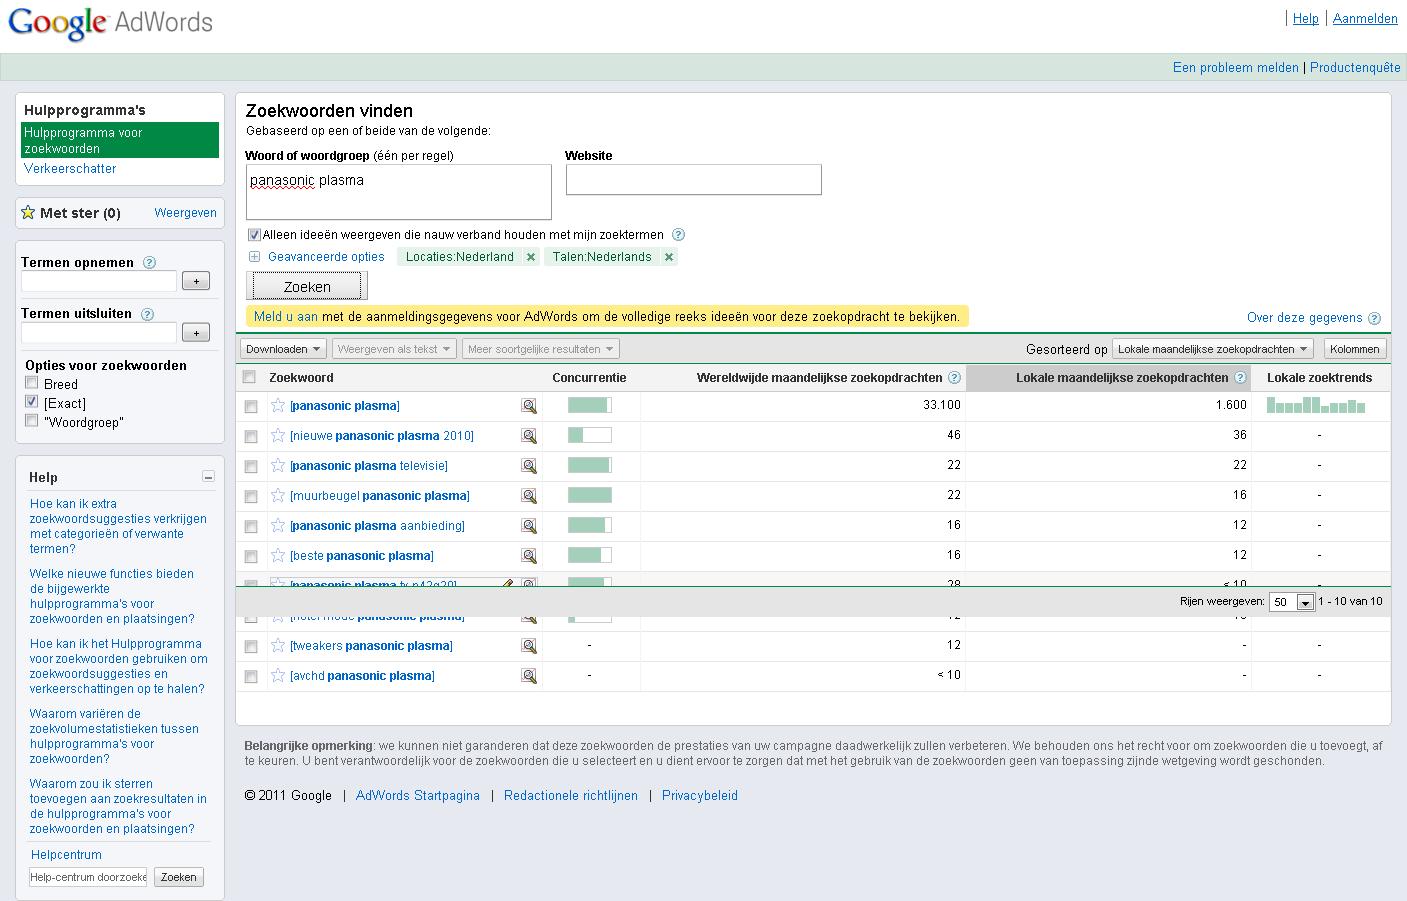Sort by Concurrentie column header
The width and height of the screenshot is (1407, 901).
589,378
